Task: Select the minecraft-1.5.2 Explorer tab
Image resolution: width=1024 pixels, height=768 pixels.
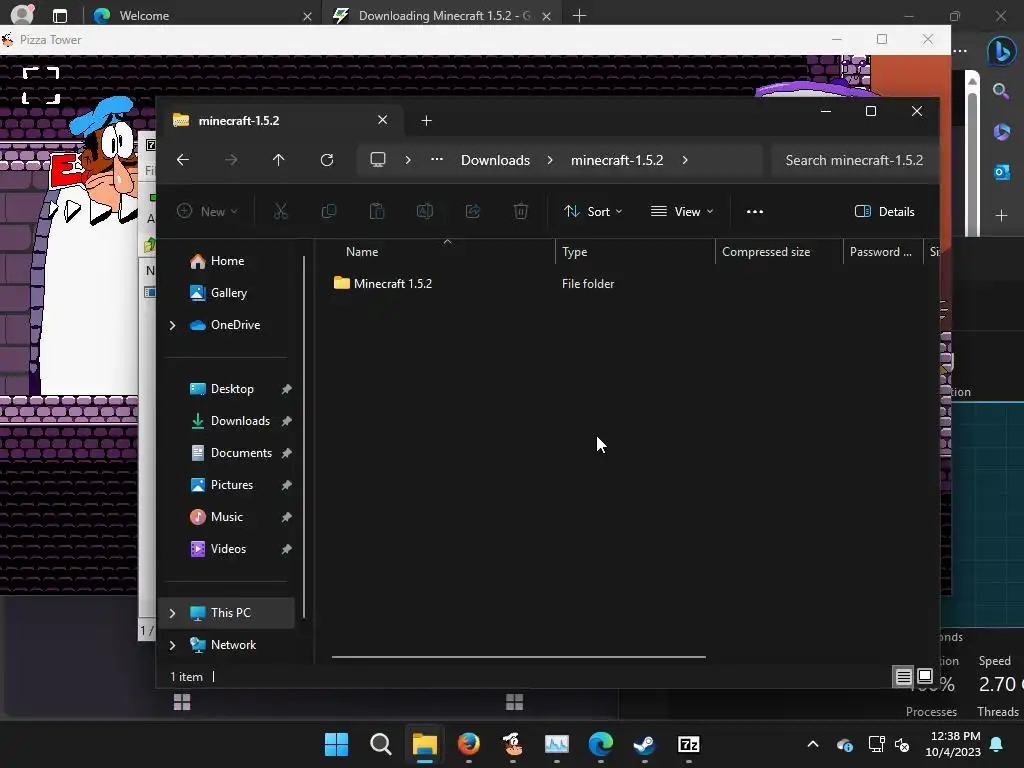Action: pyautogui.click(x=281, y=120)
